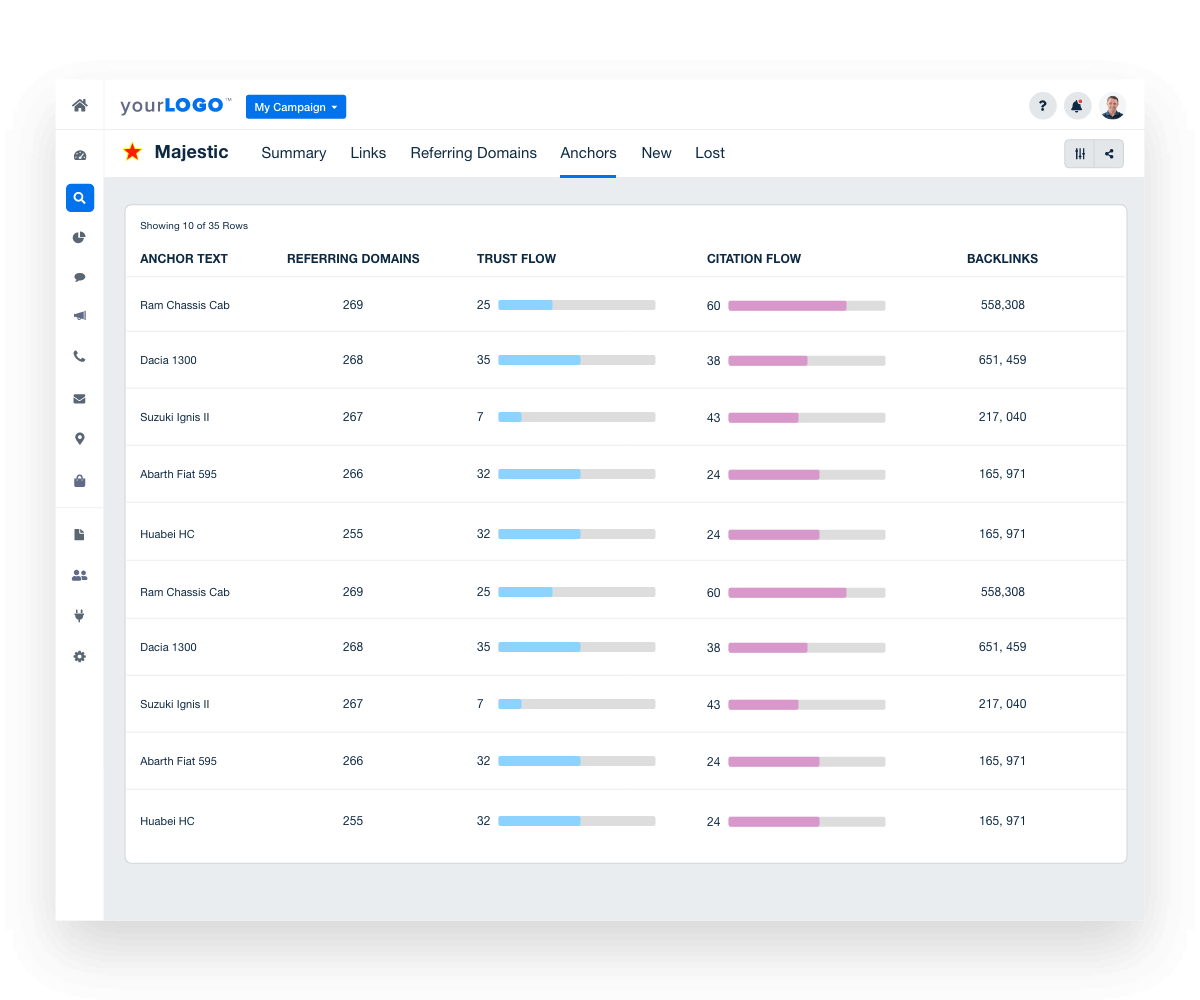Image resolution: width=1200 pixels, height=1000 pixels.
Task: Select the pie chart analytics icon
Action: [x=80, y=237]
